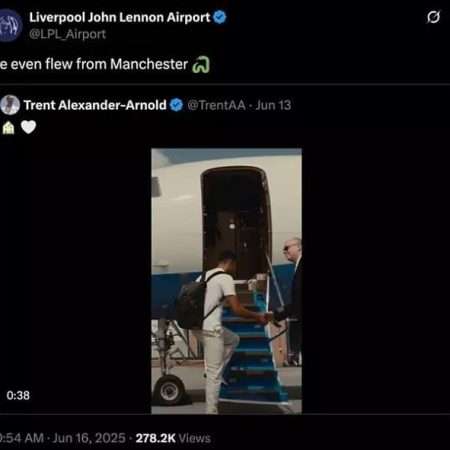Screen dimensions: 450x450
Task: Click the white heart emoji
Action: click(28, 127)
